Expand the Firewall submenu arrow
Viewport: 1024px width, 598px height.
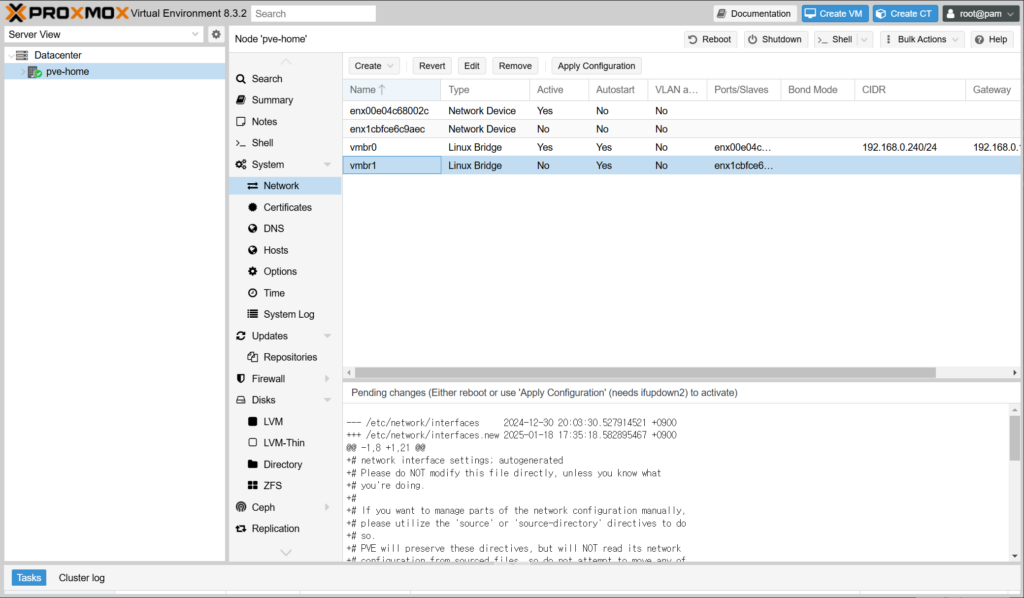tap(327, 379)
